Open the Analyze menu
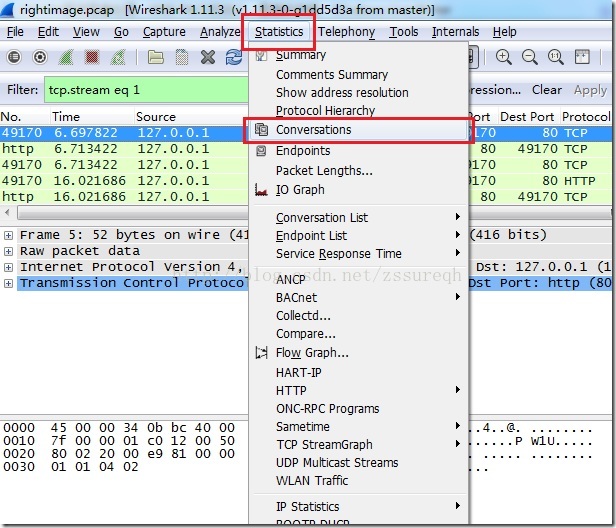This screenshot has width=616, height=528. coord(220,32)
